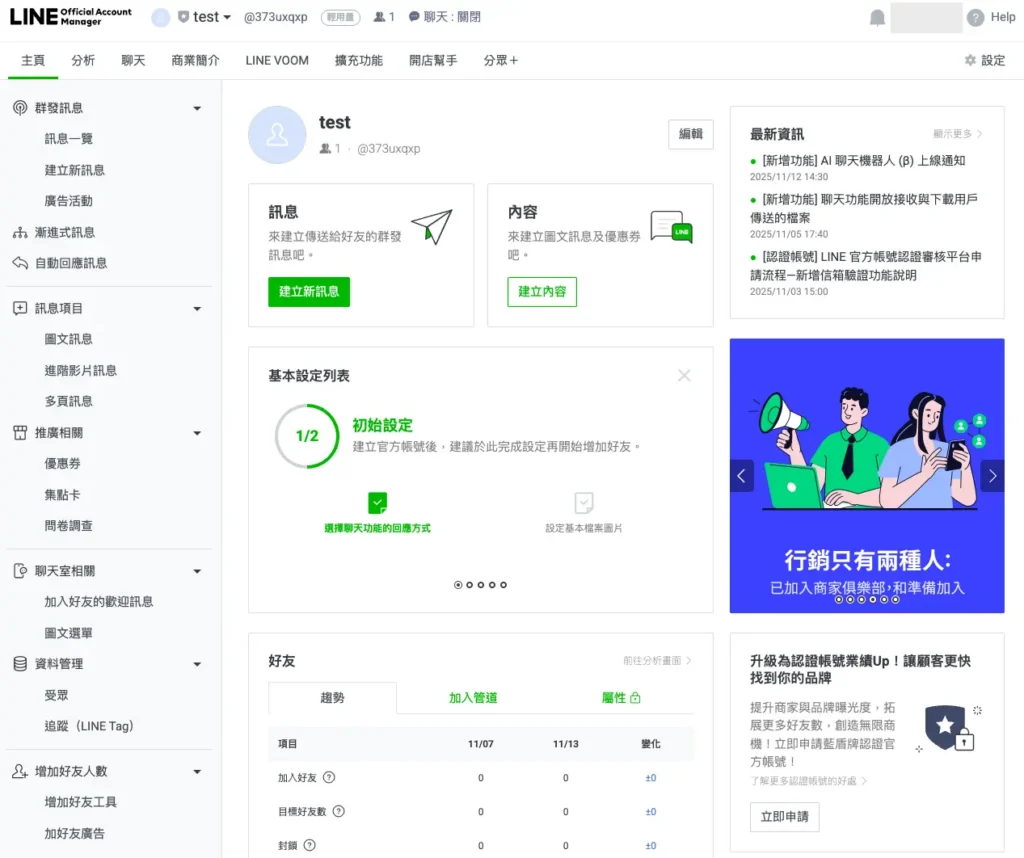Click the 訊息項目 plus-message icon
The width and height of the screenshot is (1024, 858).
20,308
